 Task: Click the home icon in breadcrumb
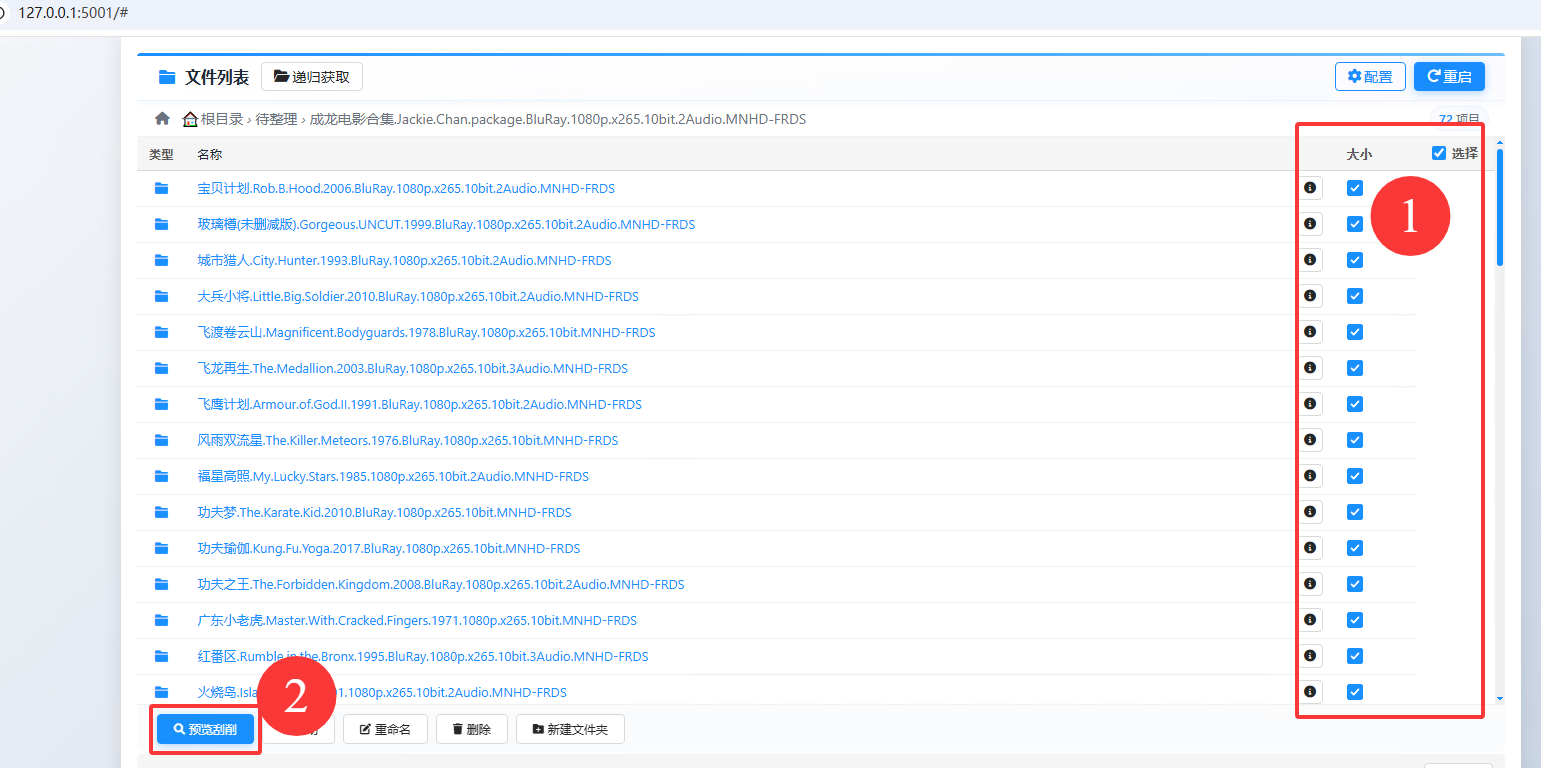point(162,119)
